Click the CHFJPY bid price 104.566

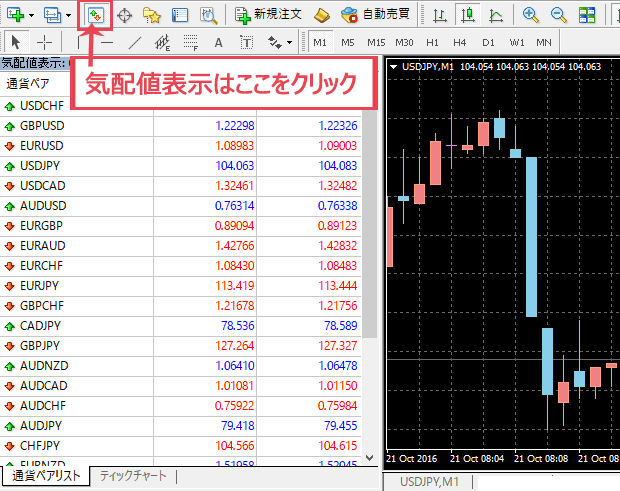point(234,446)
